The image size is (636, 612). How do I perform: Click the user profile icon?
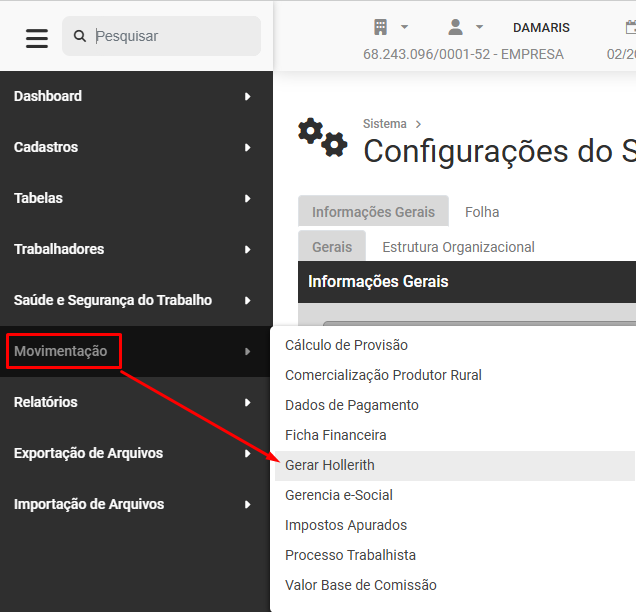coord(456,27)
